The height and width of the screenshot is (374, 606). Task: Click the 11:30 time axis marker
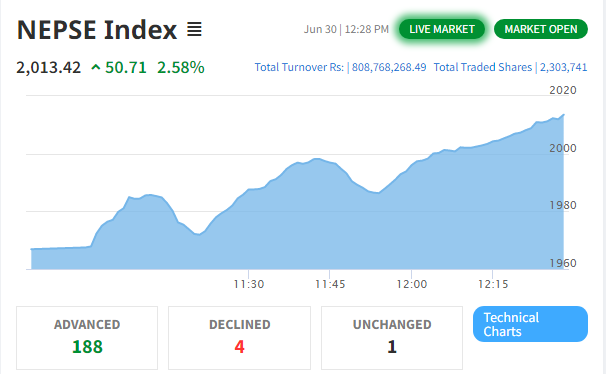coord(249,284)
